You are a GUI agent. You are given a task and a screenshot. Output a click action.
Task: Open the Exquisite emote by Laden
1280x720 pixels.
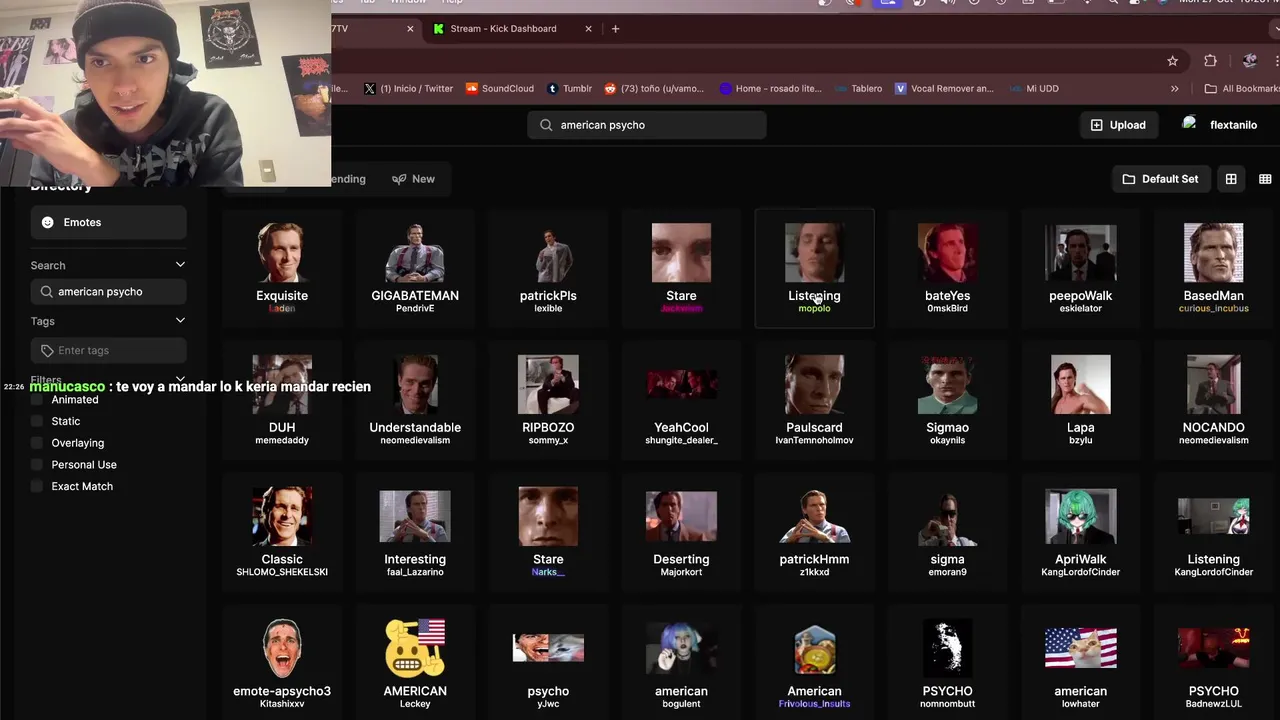point(282,268)
